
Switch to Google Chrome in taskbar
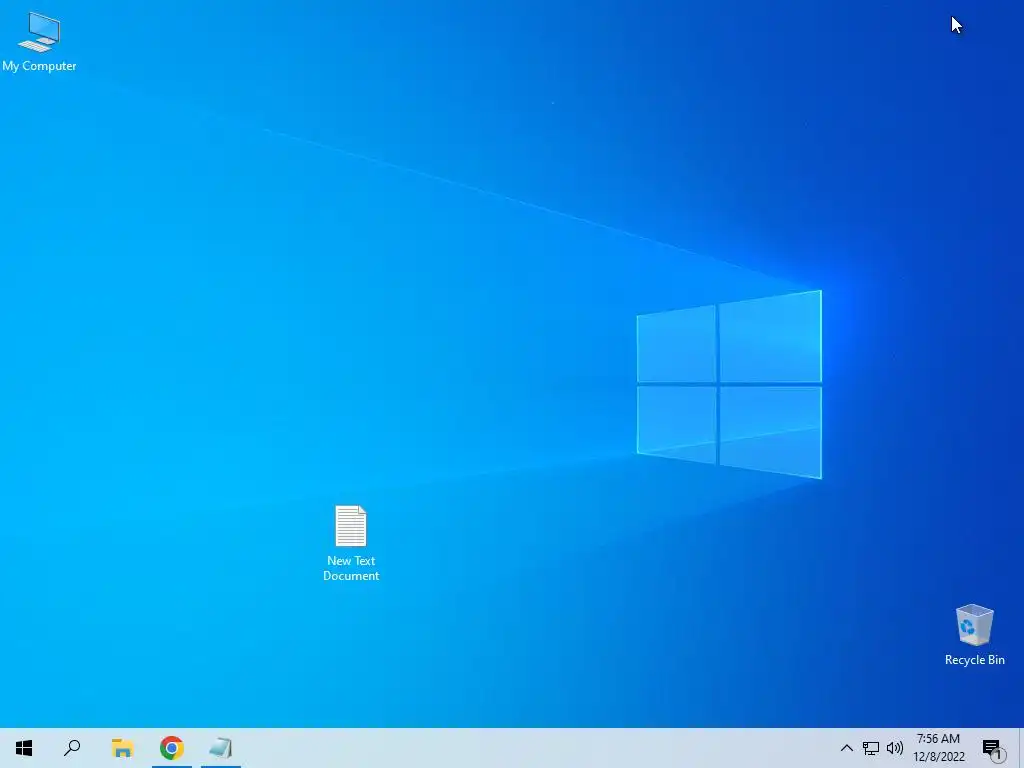coord(172,748)
